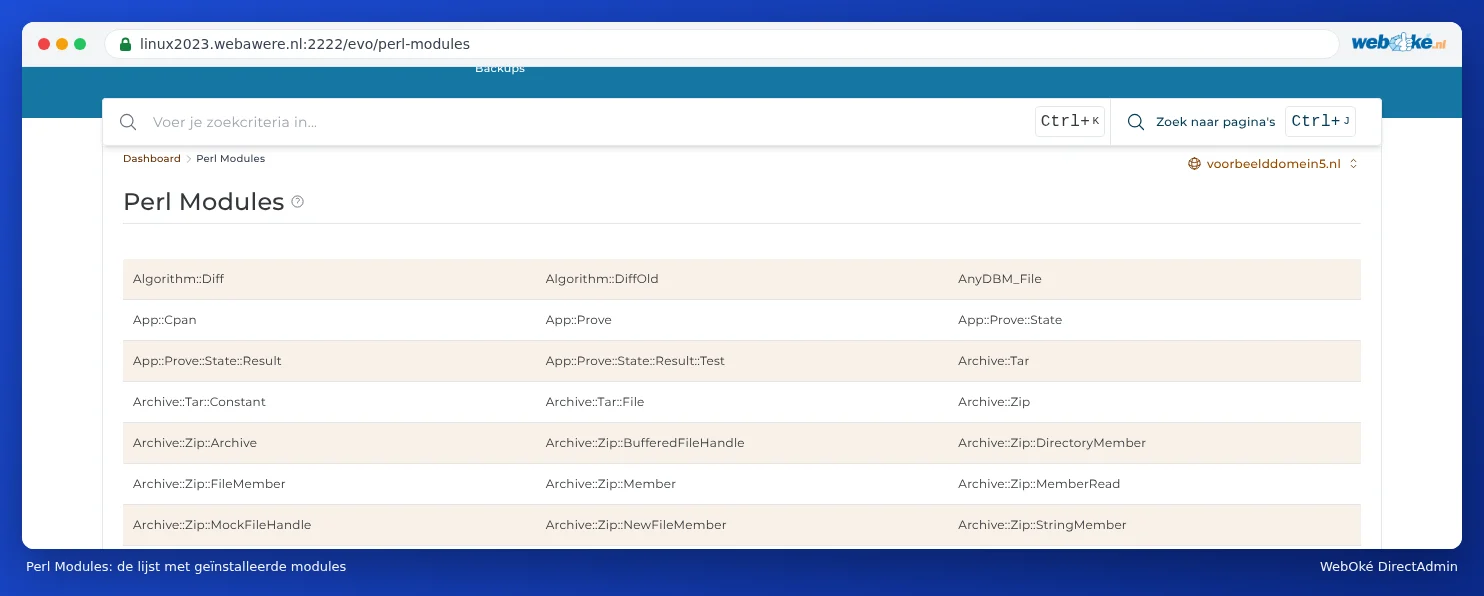Go to Dashboard via breadcrumb link
Viewport: 1484px width, 596px height.
coord(152,159)
